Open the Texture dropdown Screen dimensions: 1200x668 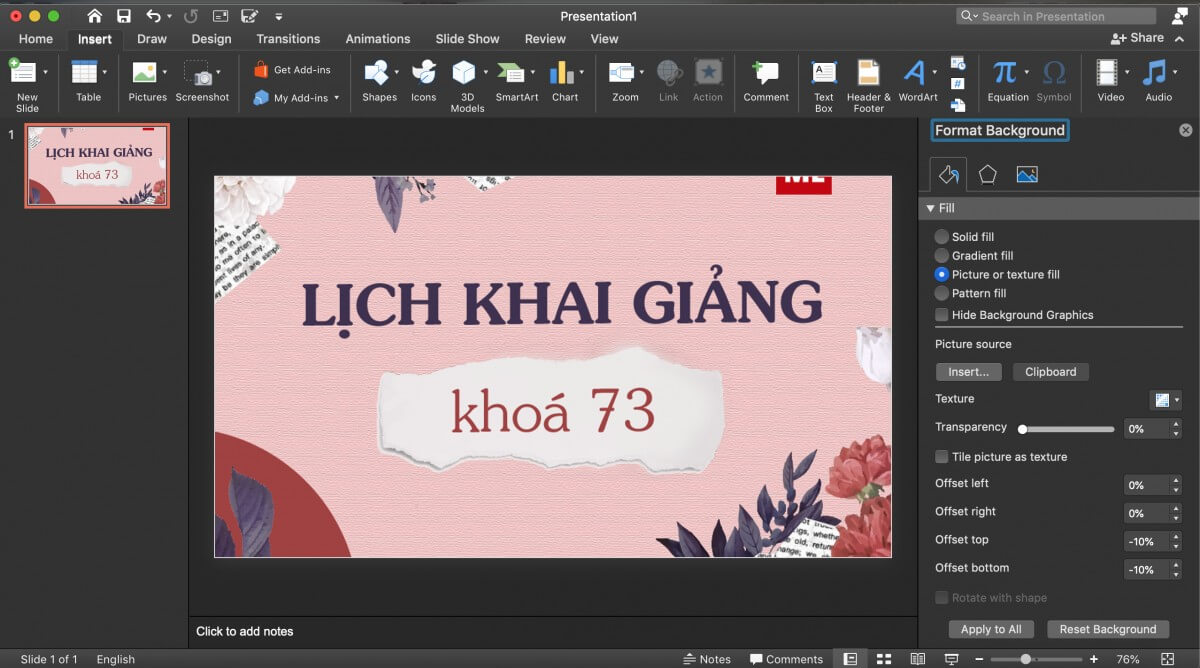tap(1166, 400)
